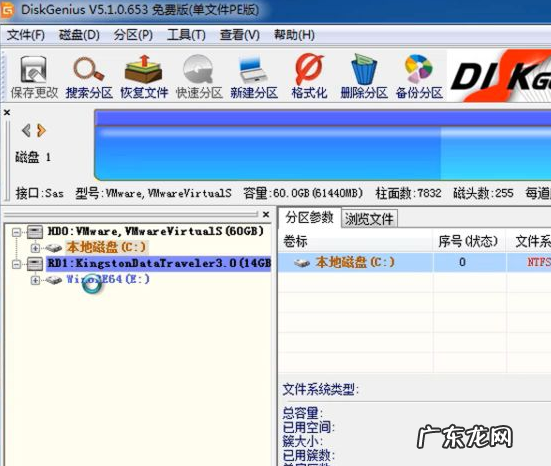
Task: Switch to the 分区参数 tab
Action: pyautogui.click(x=309, y=218)
